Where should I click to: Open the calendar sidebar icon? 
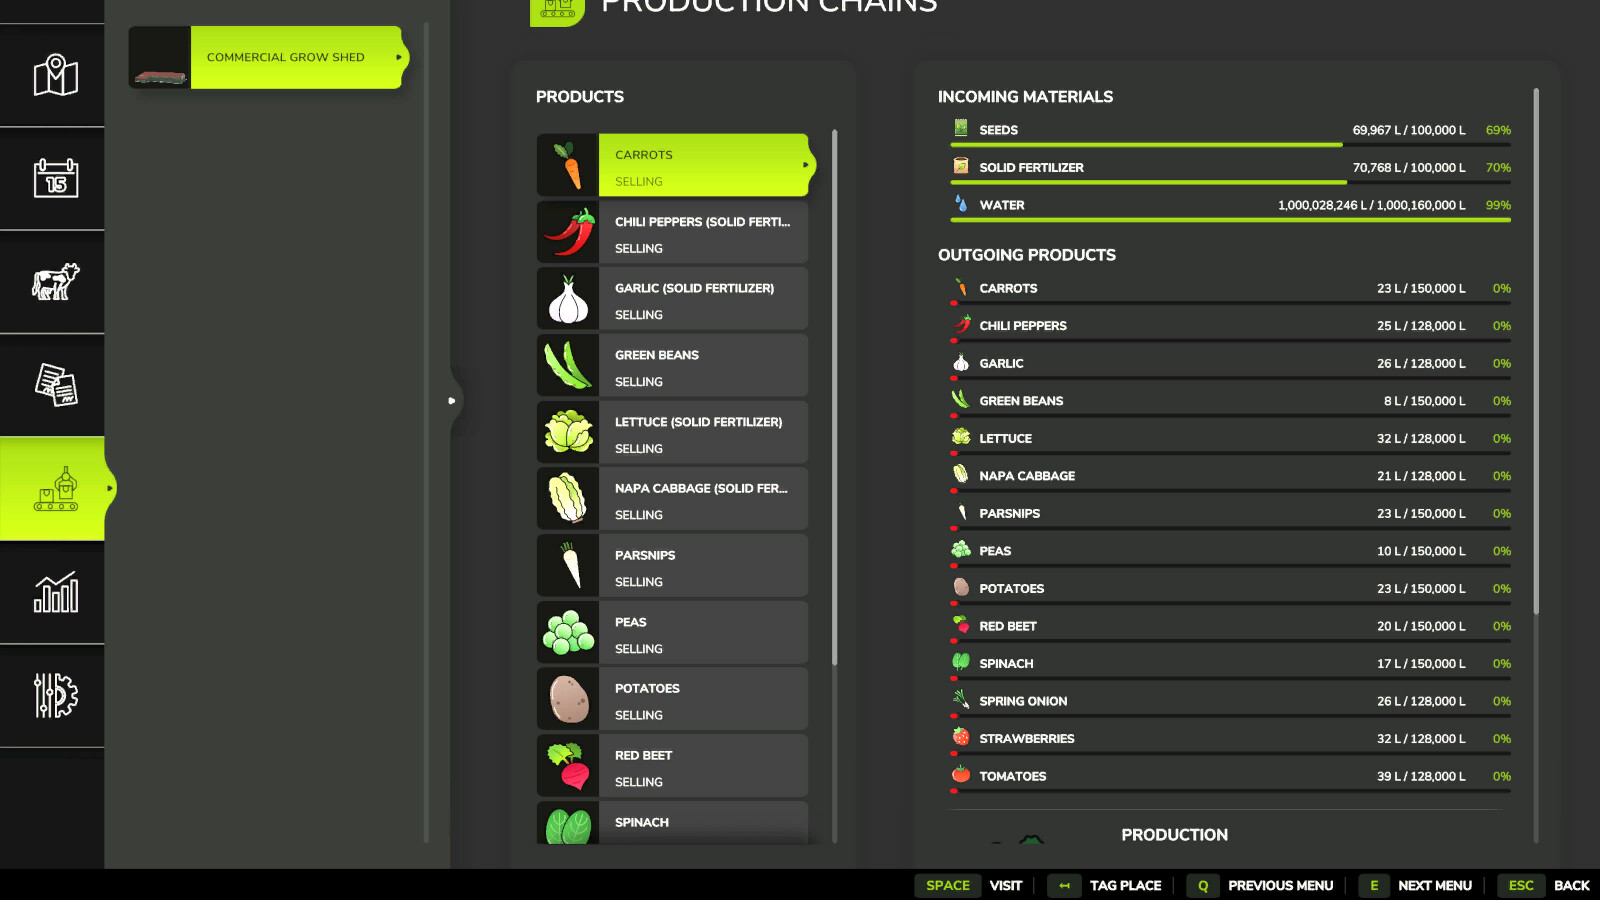(56, 179)
